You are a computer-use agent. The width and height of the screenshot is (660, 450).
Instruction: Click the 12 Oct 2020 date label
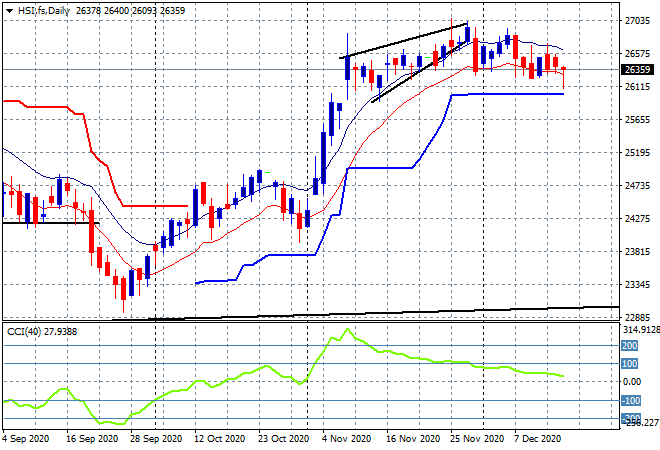219,439
